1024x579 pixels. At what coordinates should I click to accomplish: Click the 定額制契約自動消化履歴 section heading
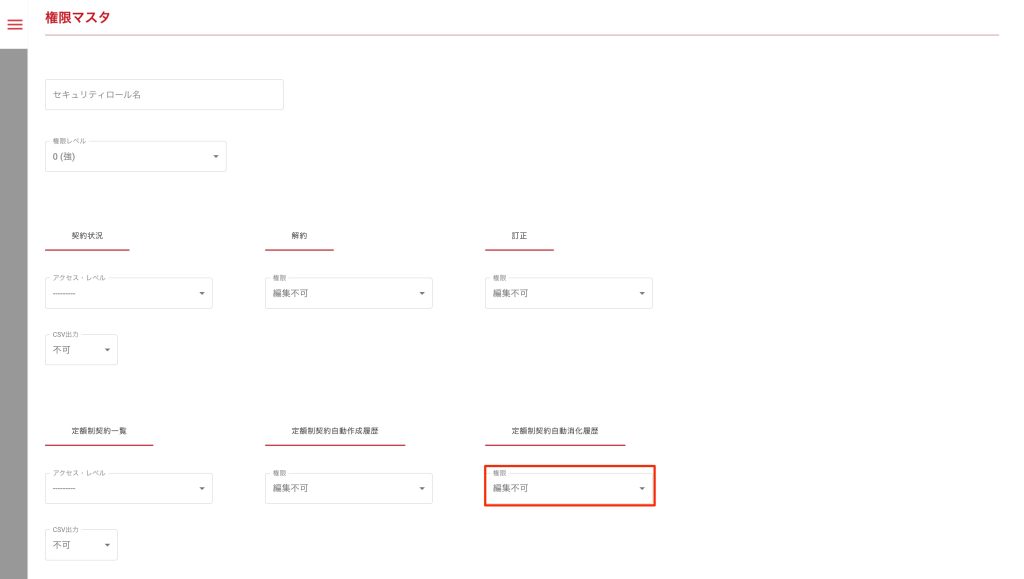554,431
